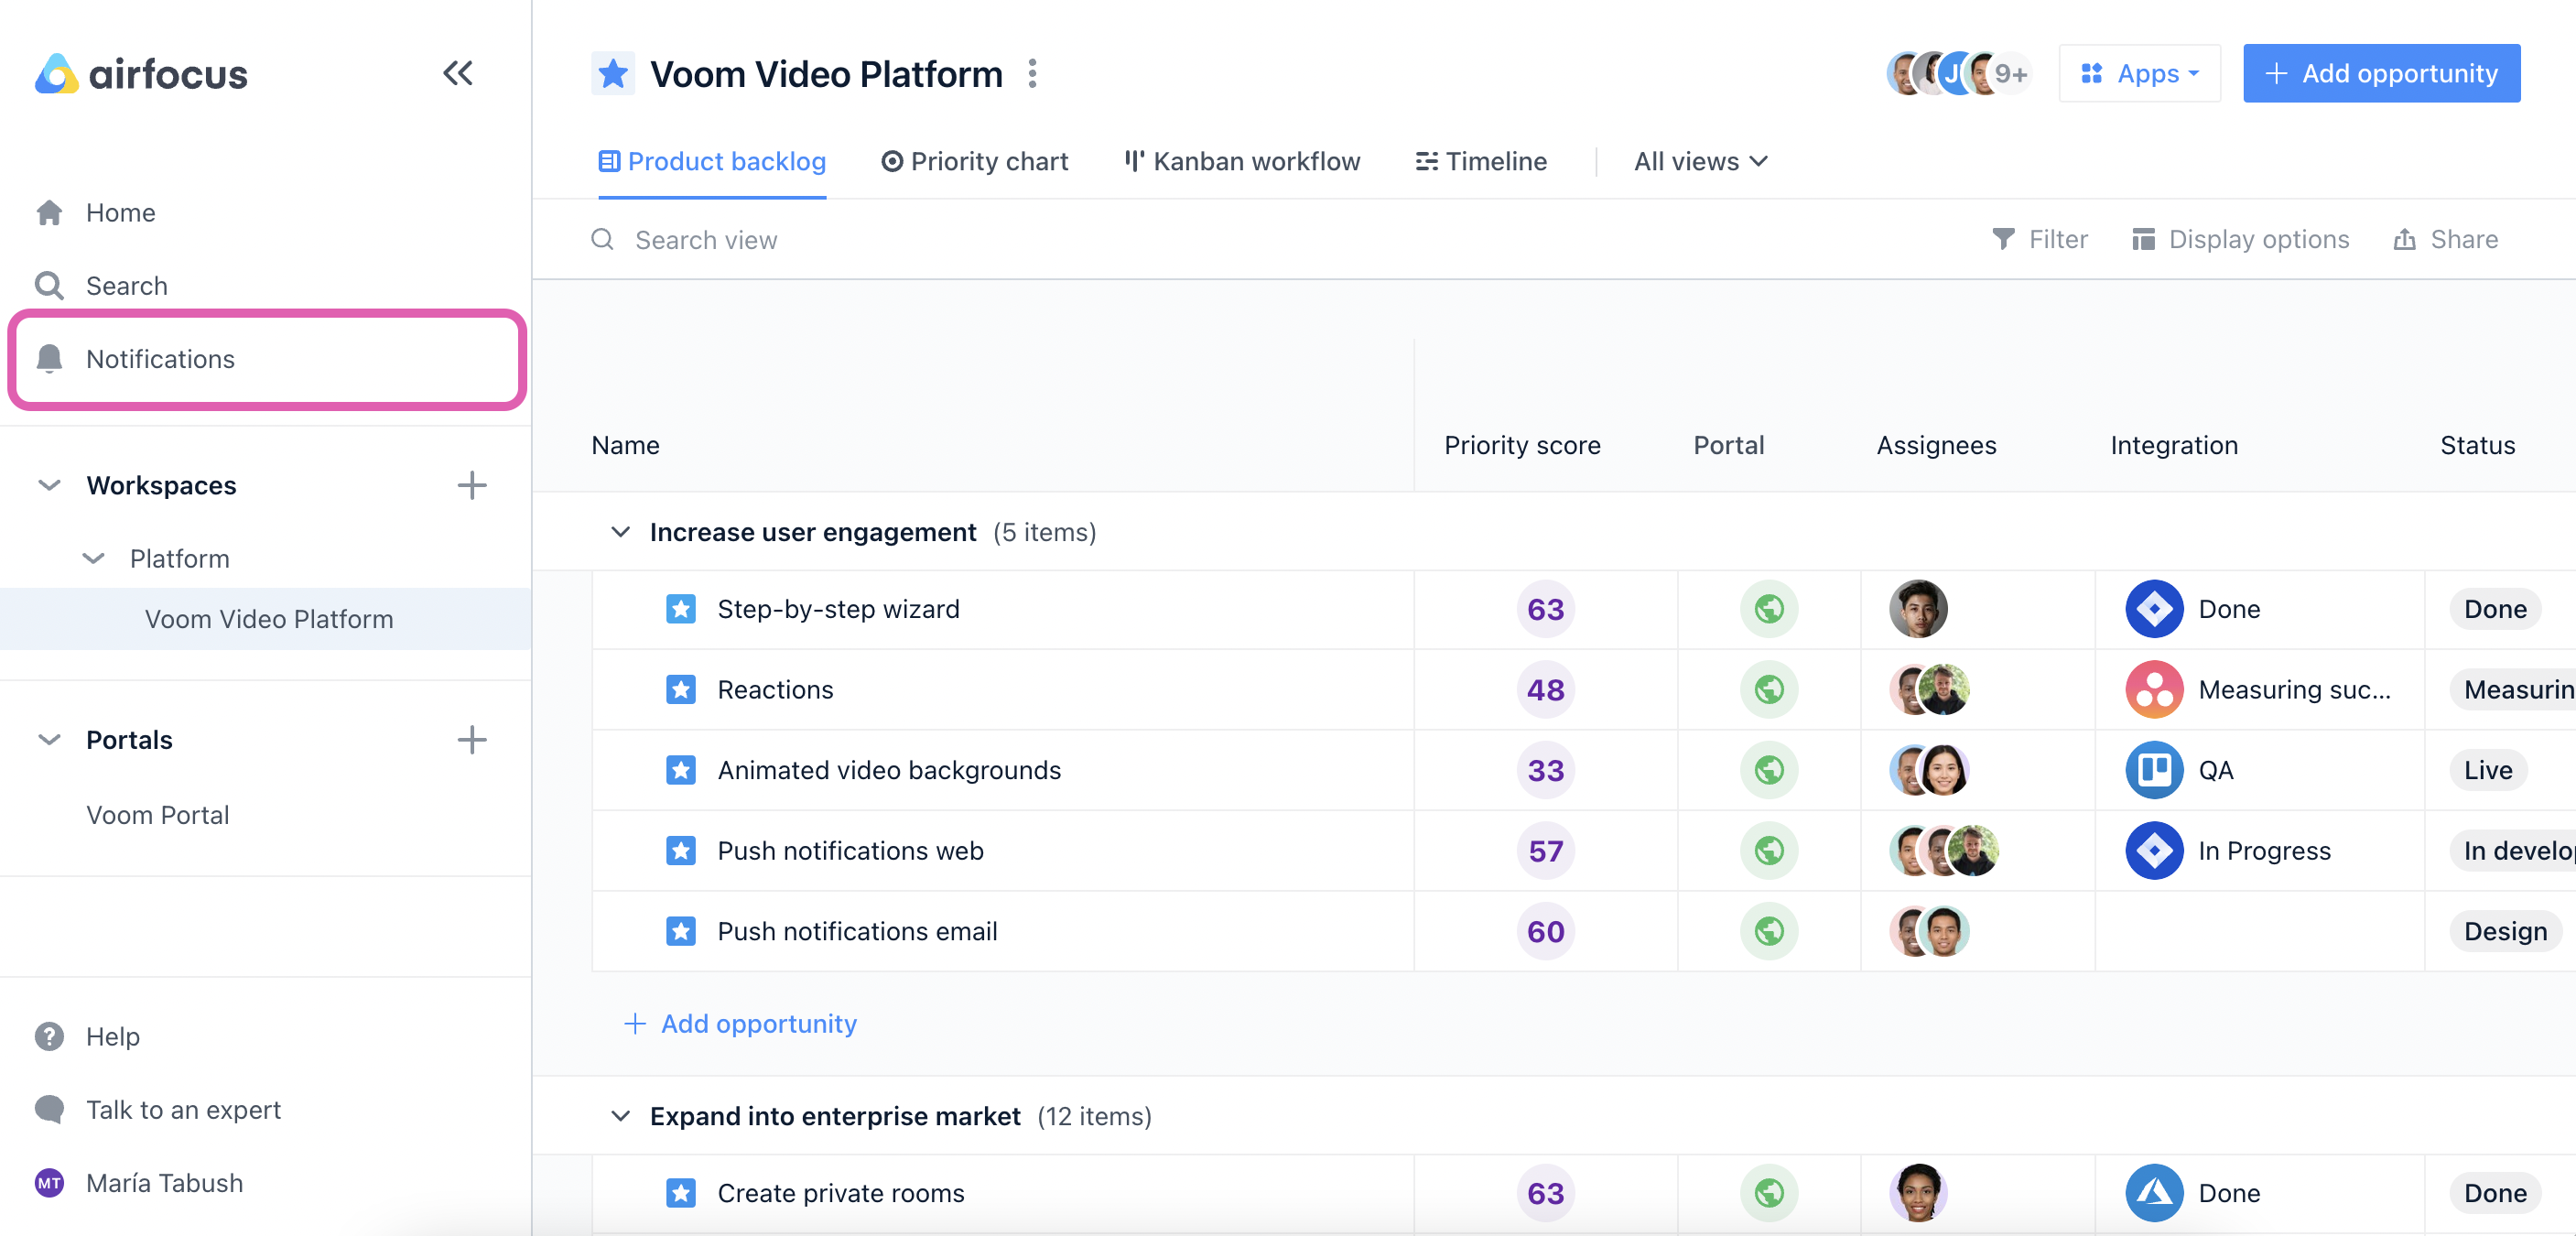
Task: Click the assignee avatar for Step-by-step wizard
Action: point(1918,609)
